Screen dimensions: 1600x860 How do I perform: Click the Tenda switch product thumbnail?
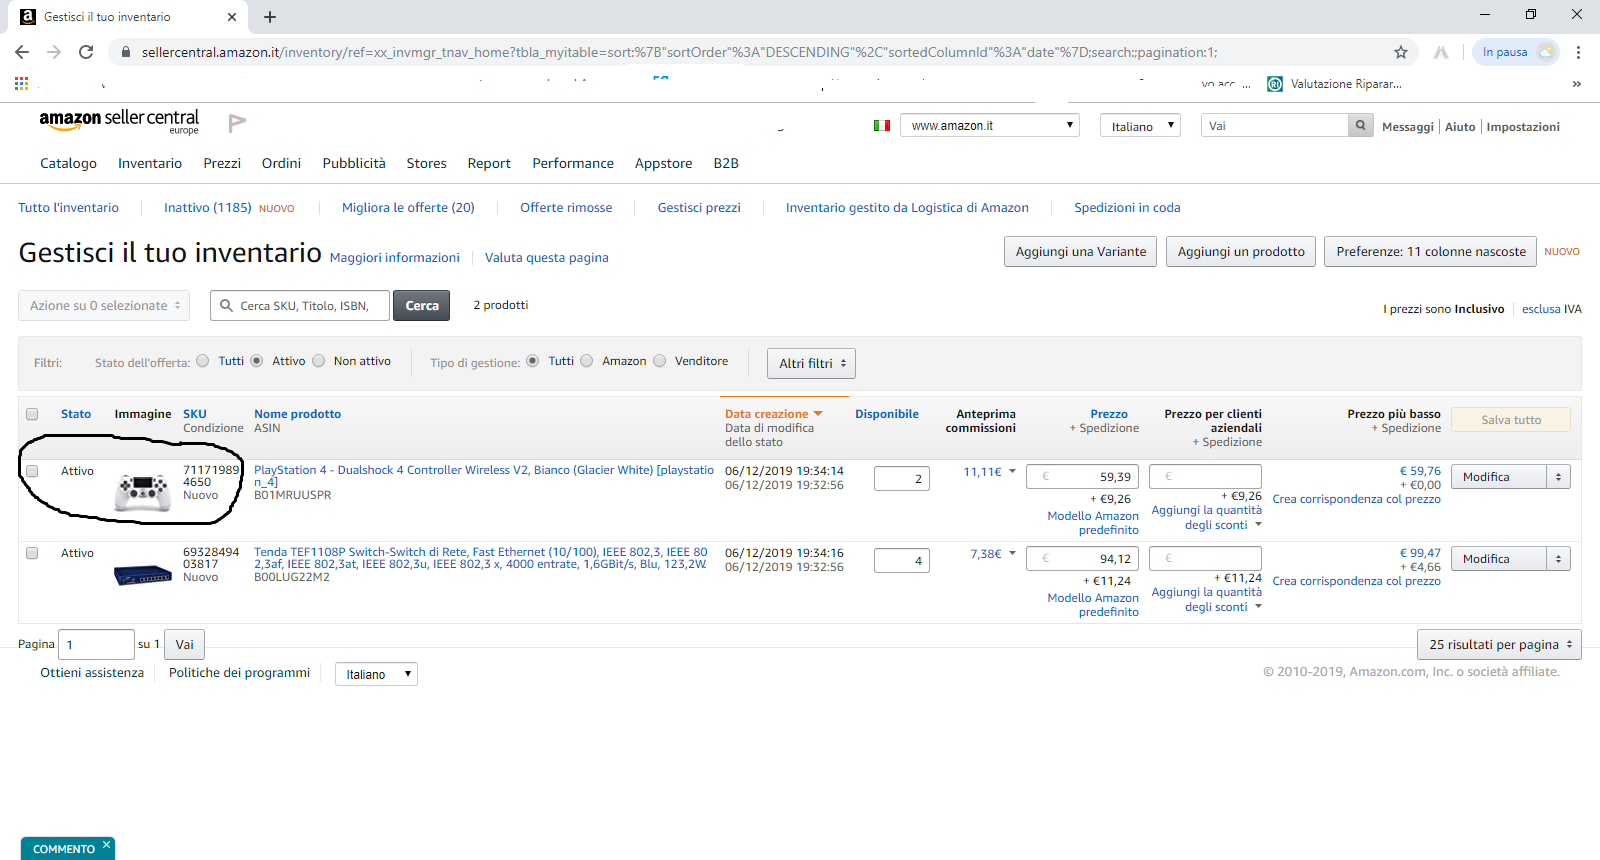pos(143,575)
